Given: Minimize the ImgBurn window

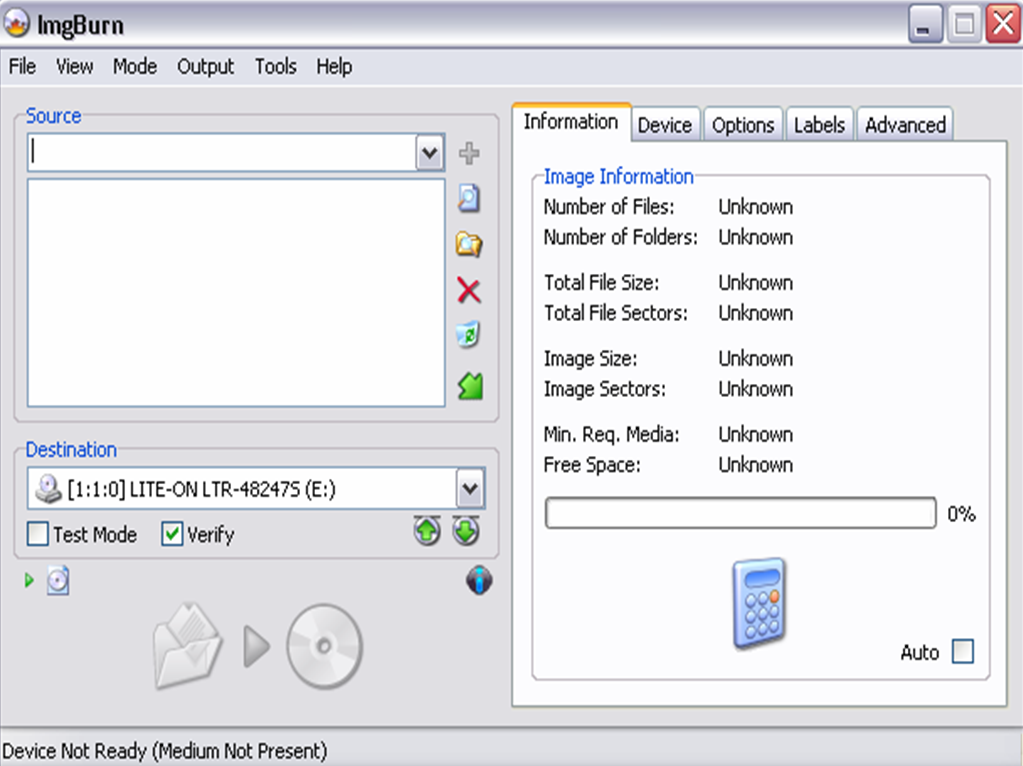Looking at the screenshot, I should click(x=924, y=25).
